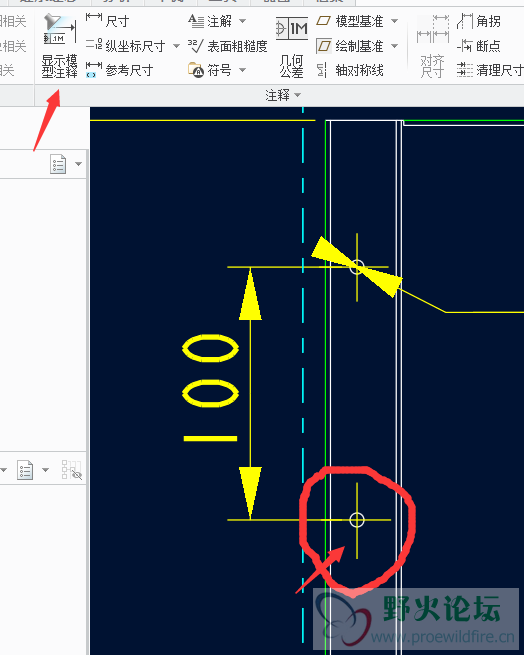
Task: Select the 角拐 jog tool
Action: [479, 20]
